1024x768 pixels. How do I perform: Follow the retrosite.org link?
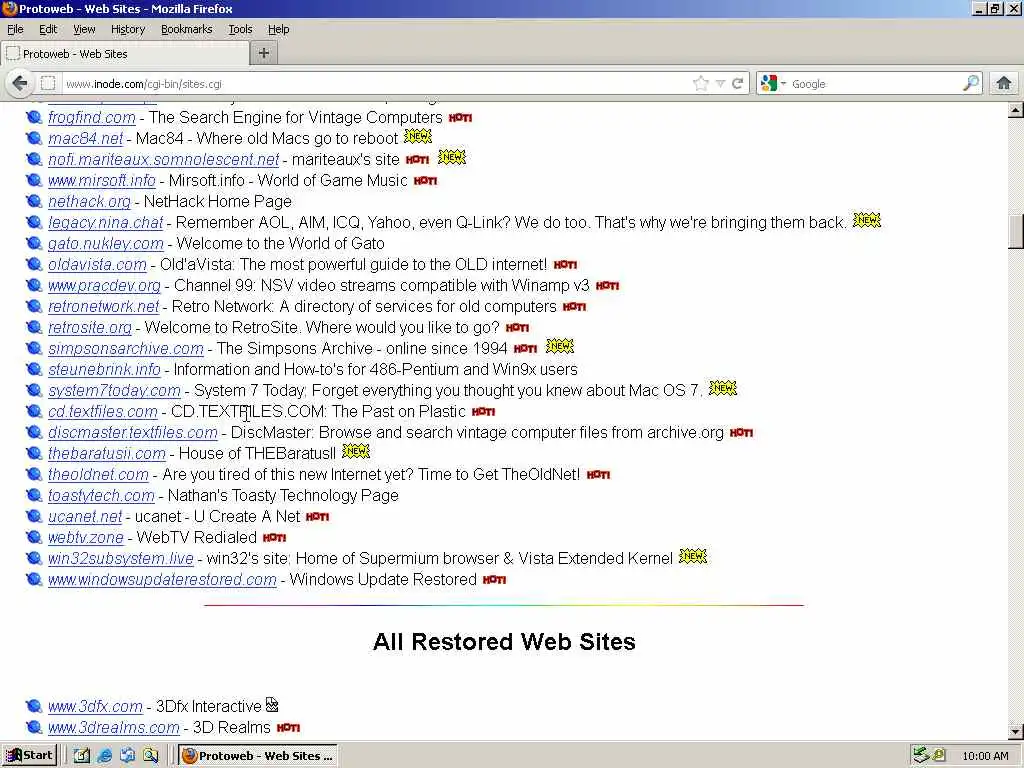pyautogui.click(x=89, y=327)
